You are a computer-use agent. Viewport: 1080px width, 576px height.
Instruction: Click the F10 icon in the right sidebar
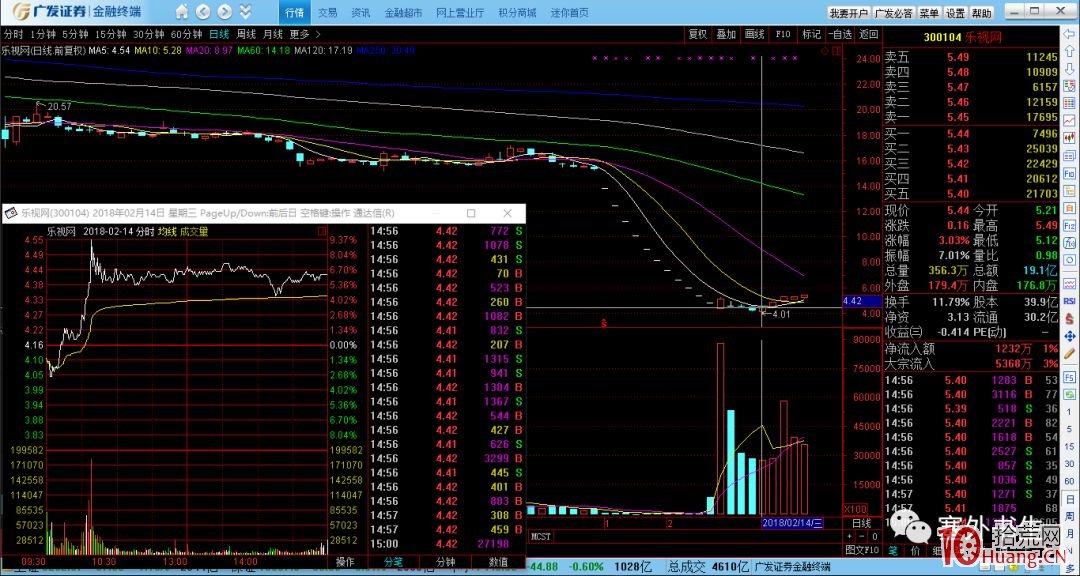(1070, 174)
